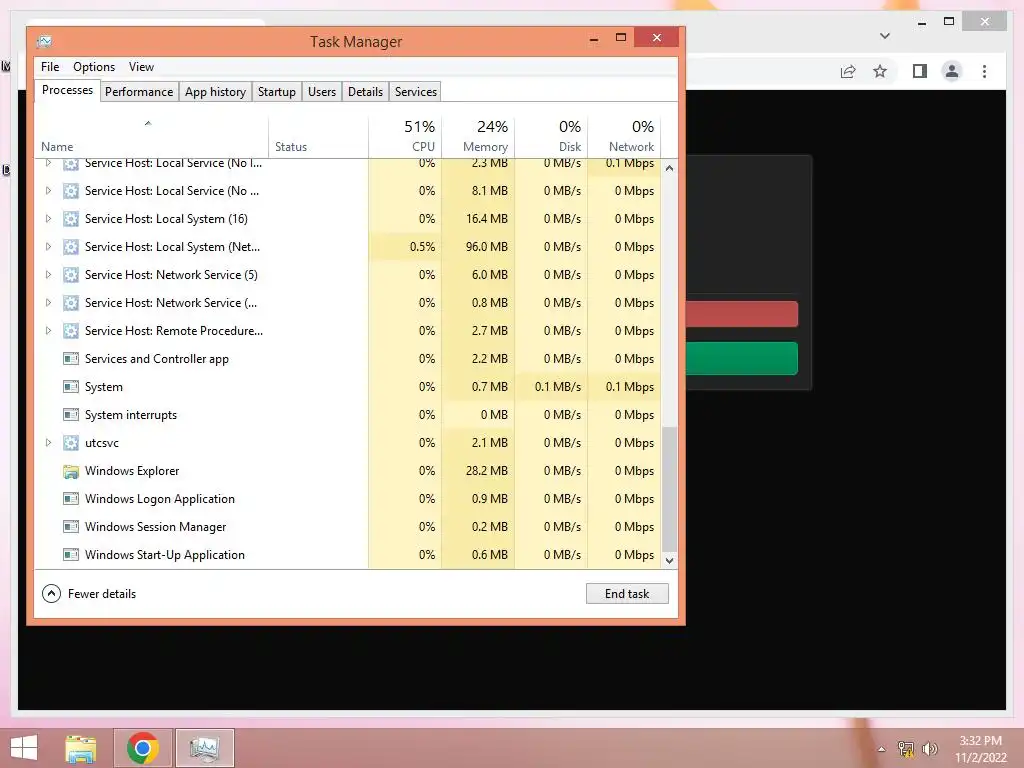Sort by the Disk column header
This screenshot has width=1024, height=768.
552,137
